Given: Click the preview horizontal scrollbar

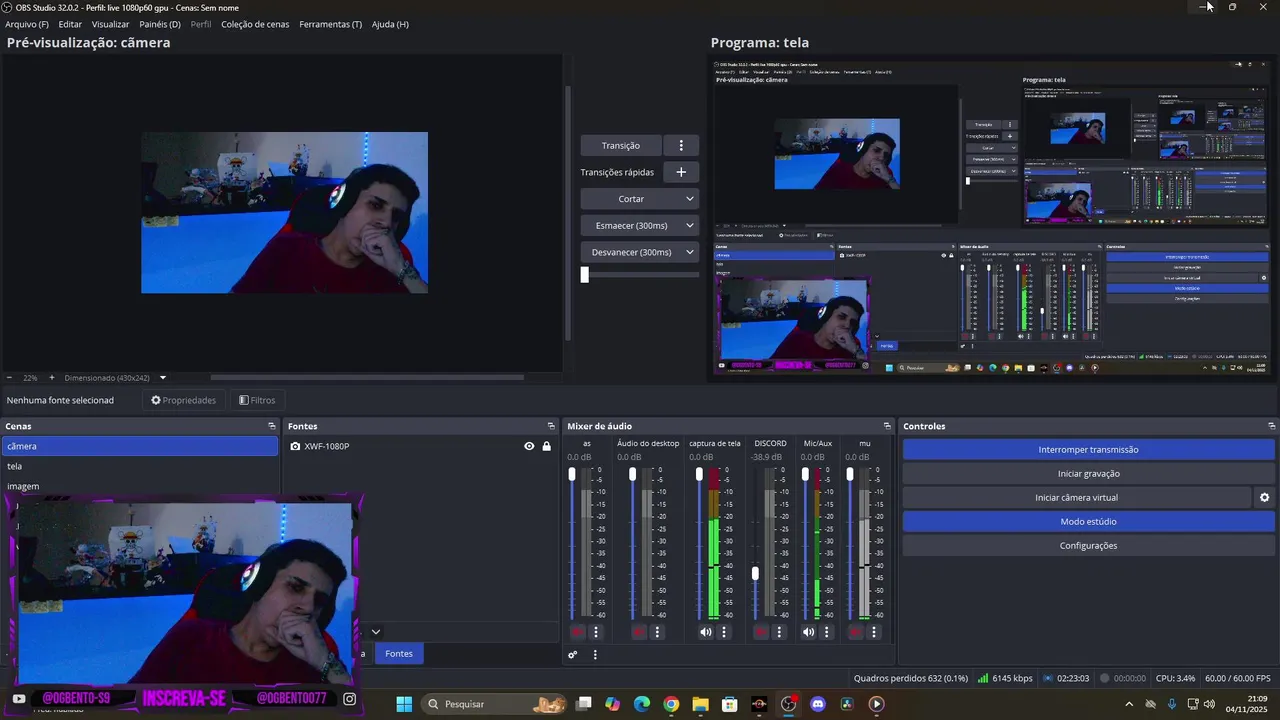Looking at the screenshot, I should (367, 377).
